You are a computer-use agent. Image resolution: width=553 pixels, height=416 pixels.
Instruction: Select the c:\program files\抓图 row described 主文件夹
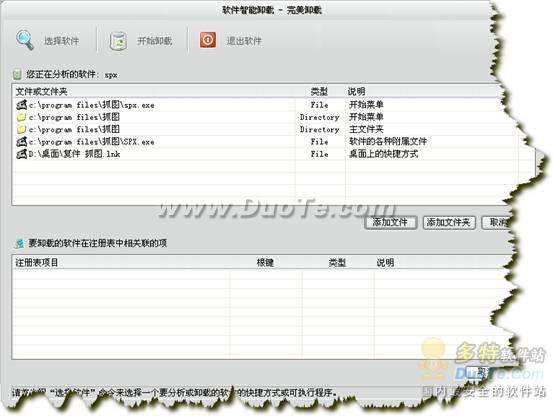[x=261, y=129]
